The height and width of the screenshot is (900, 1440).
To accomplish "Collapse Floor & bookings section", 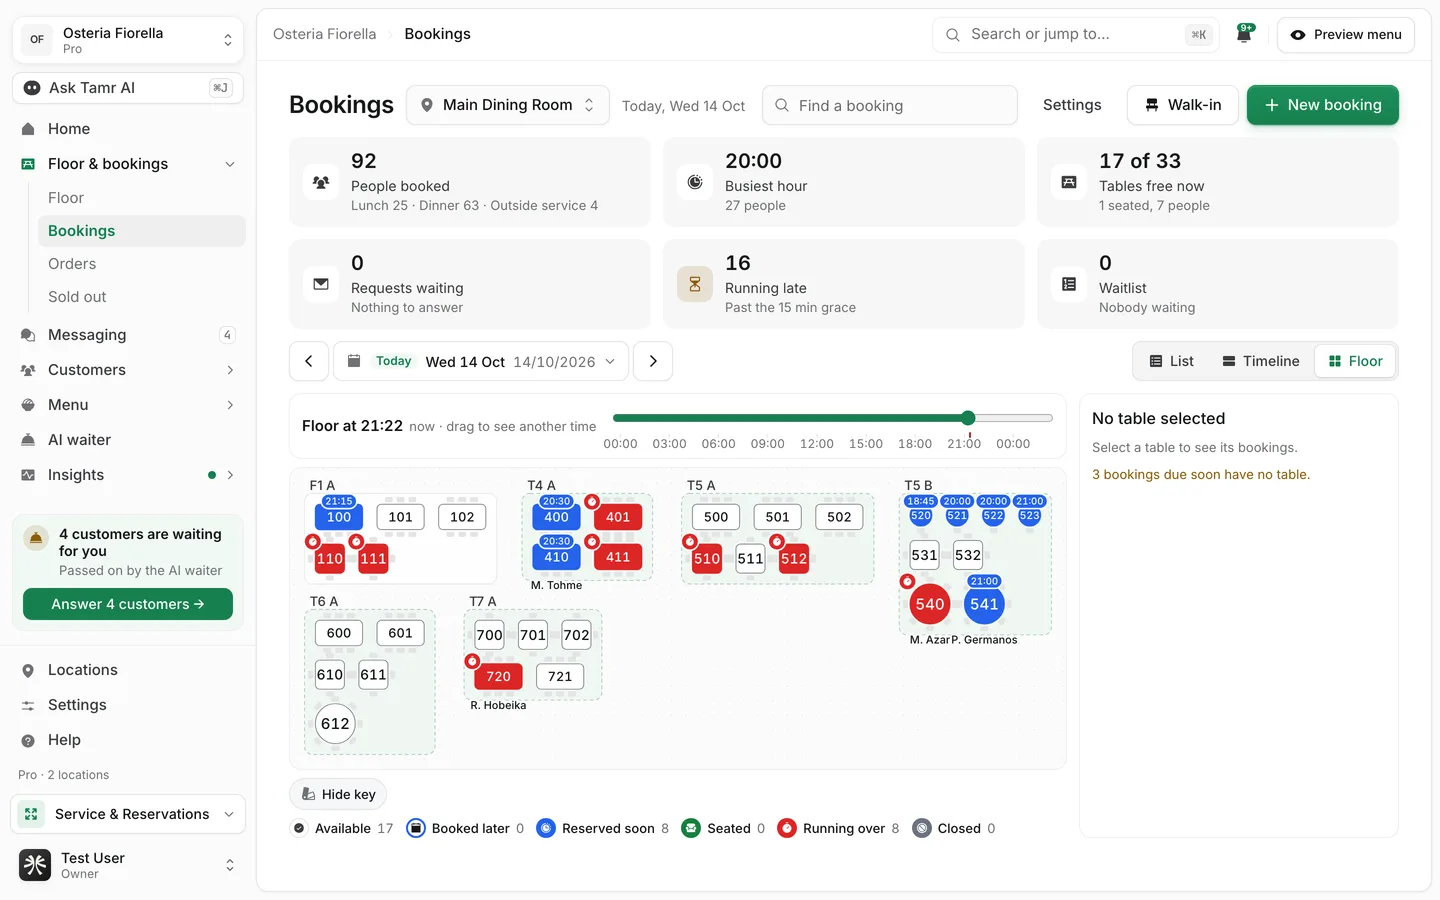I will click(230, 164).
